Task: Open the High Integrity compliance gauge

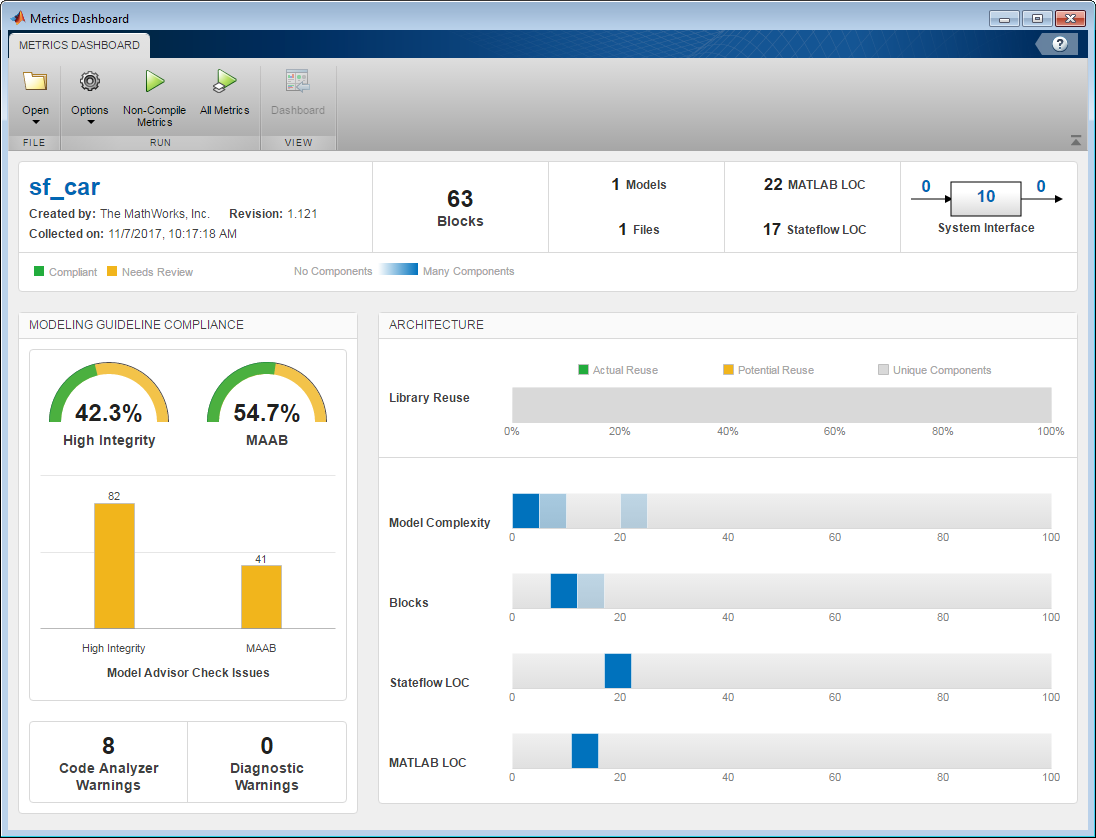Action: point(109,405)
